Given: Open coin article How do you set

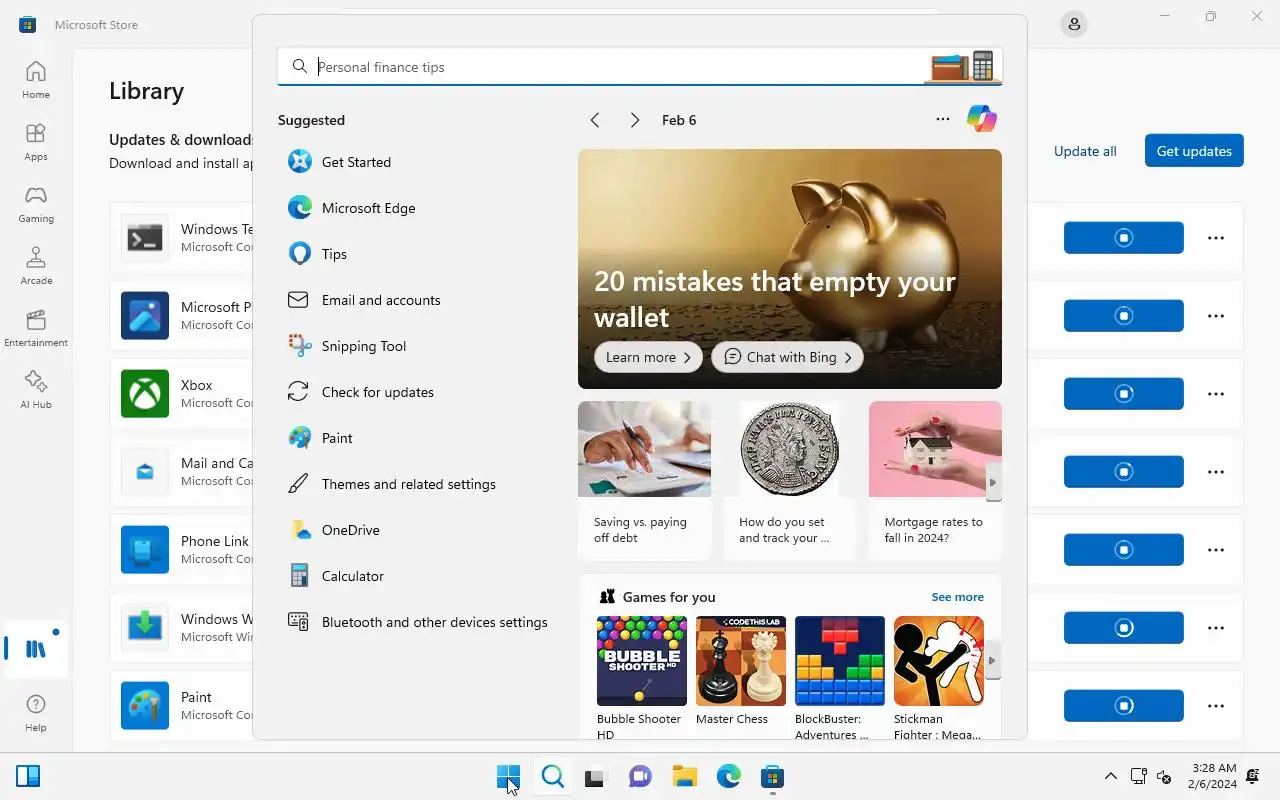Looking at the screenshot, I should (x=789, y=480).
